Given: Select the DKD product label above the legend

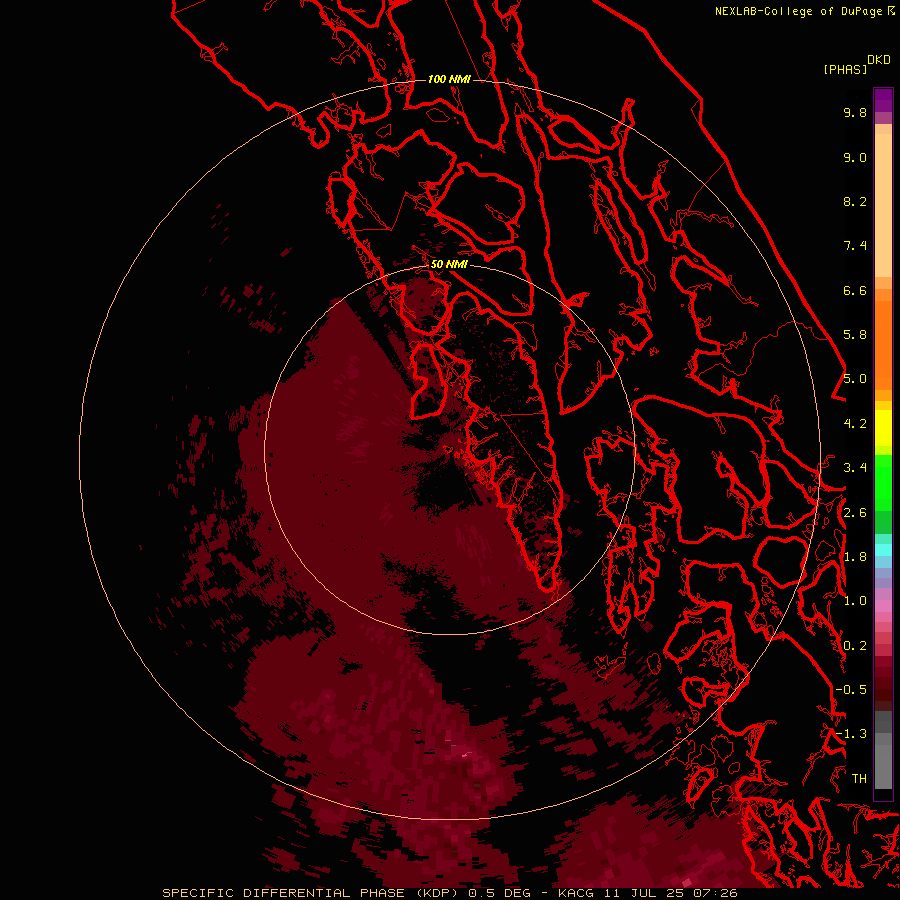Looking at the screenshot, I should pyautogui.click(x=879, y=60).
